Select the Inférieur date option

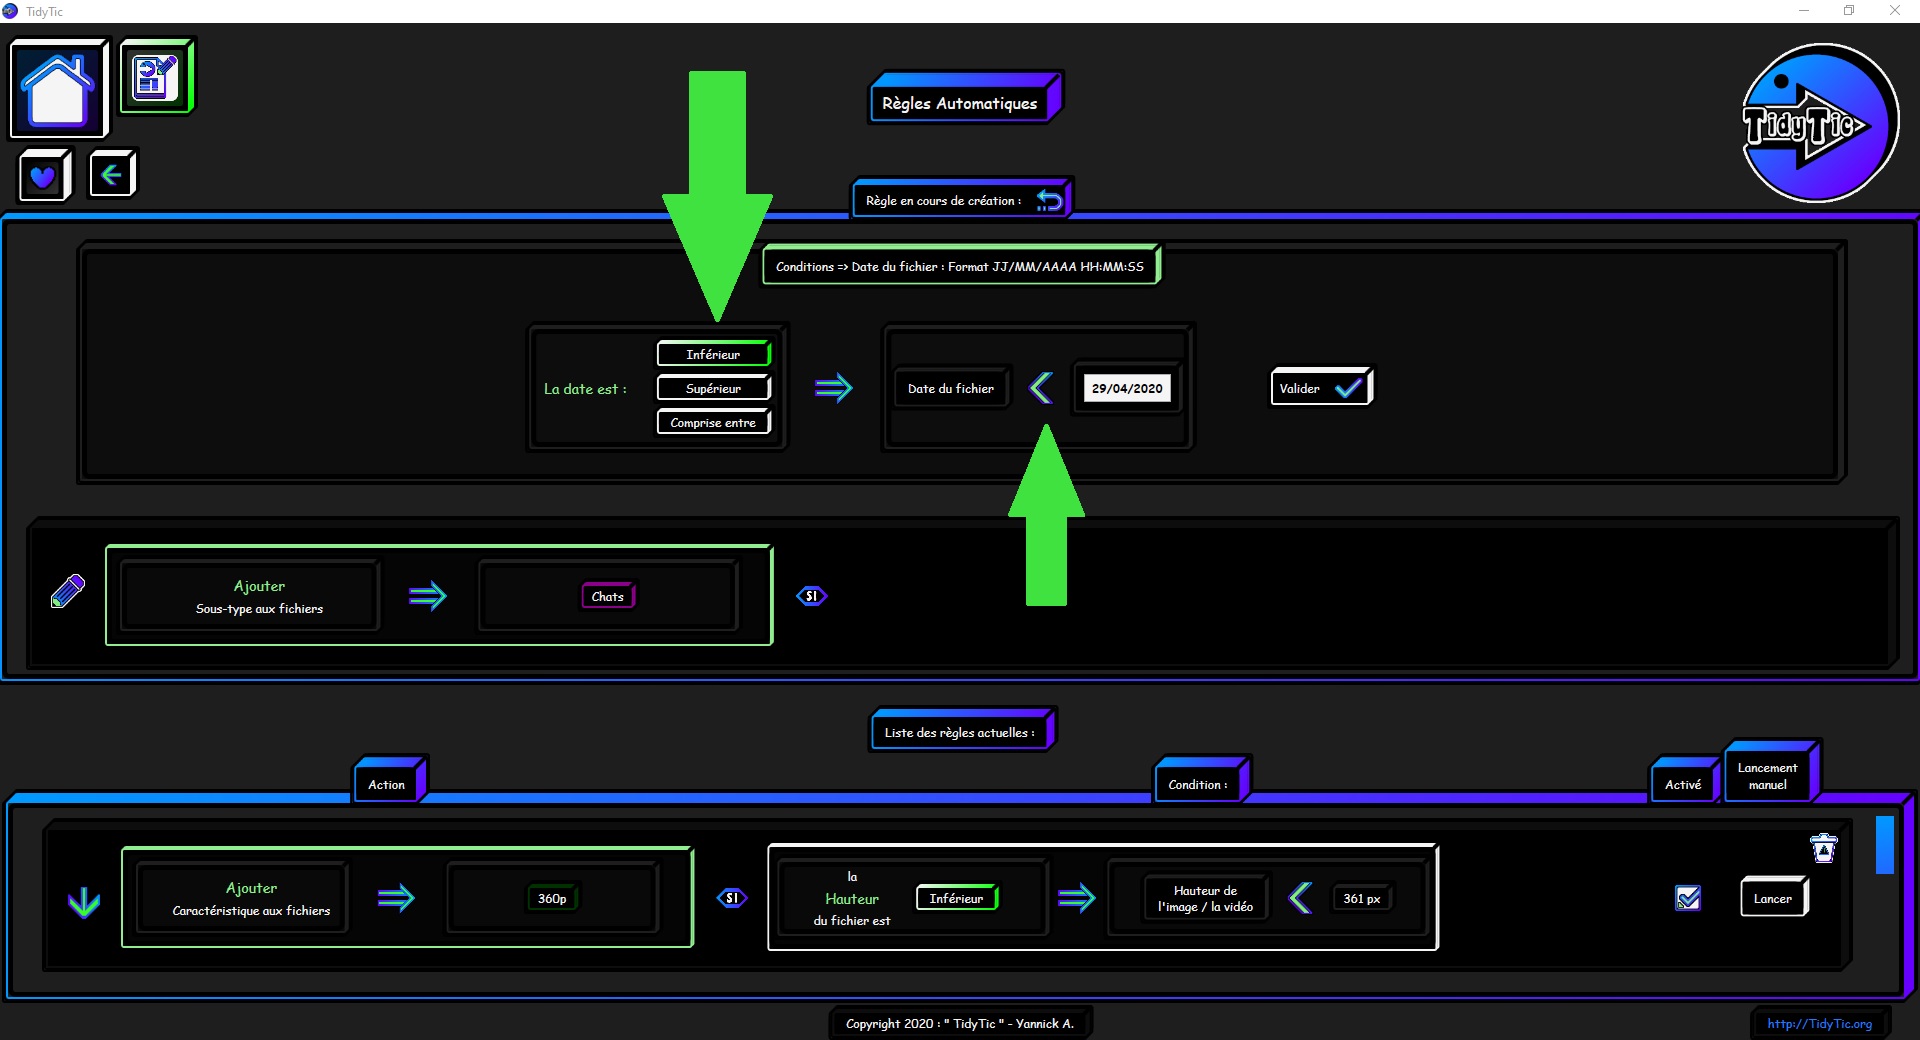[713, 354]
